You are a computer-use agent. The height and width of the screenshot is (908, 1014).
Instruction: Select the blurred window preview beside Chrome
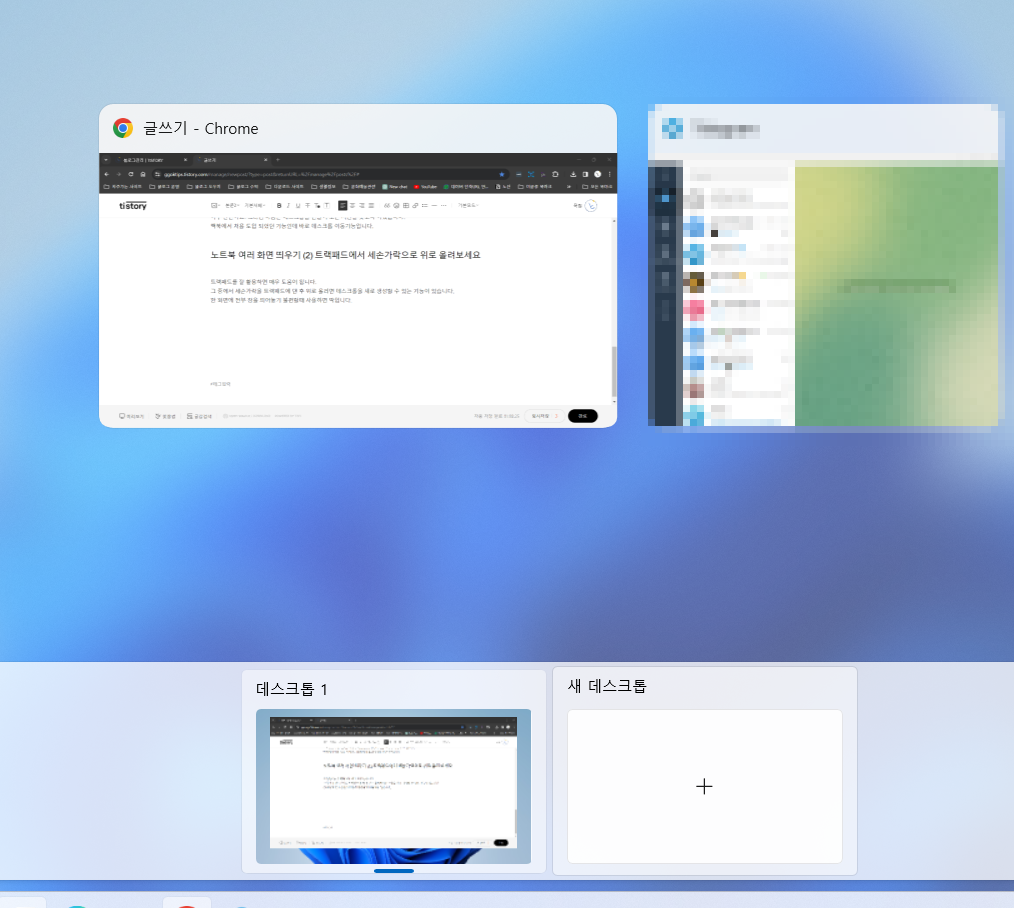click(x=823, y=265)
